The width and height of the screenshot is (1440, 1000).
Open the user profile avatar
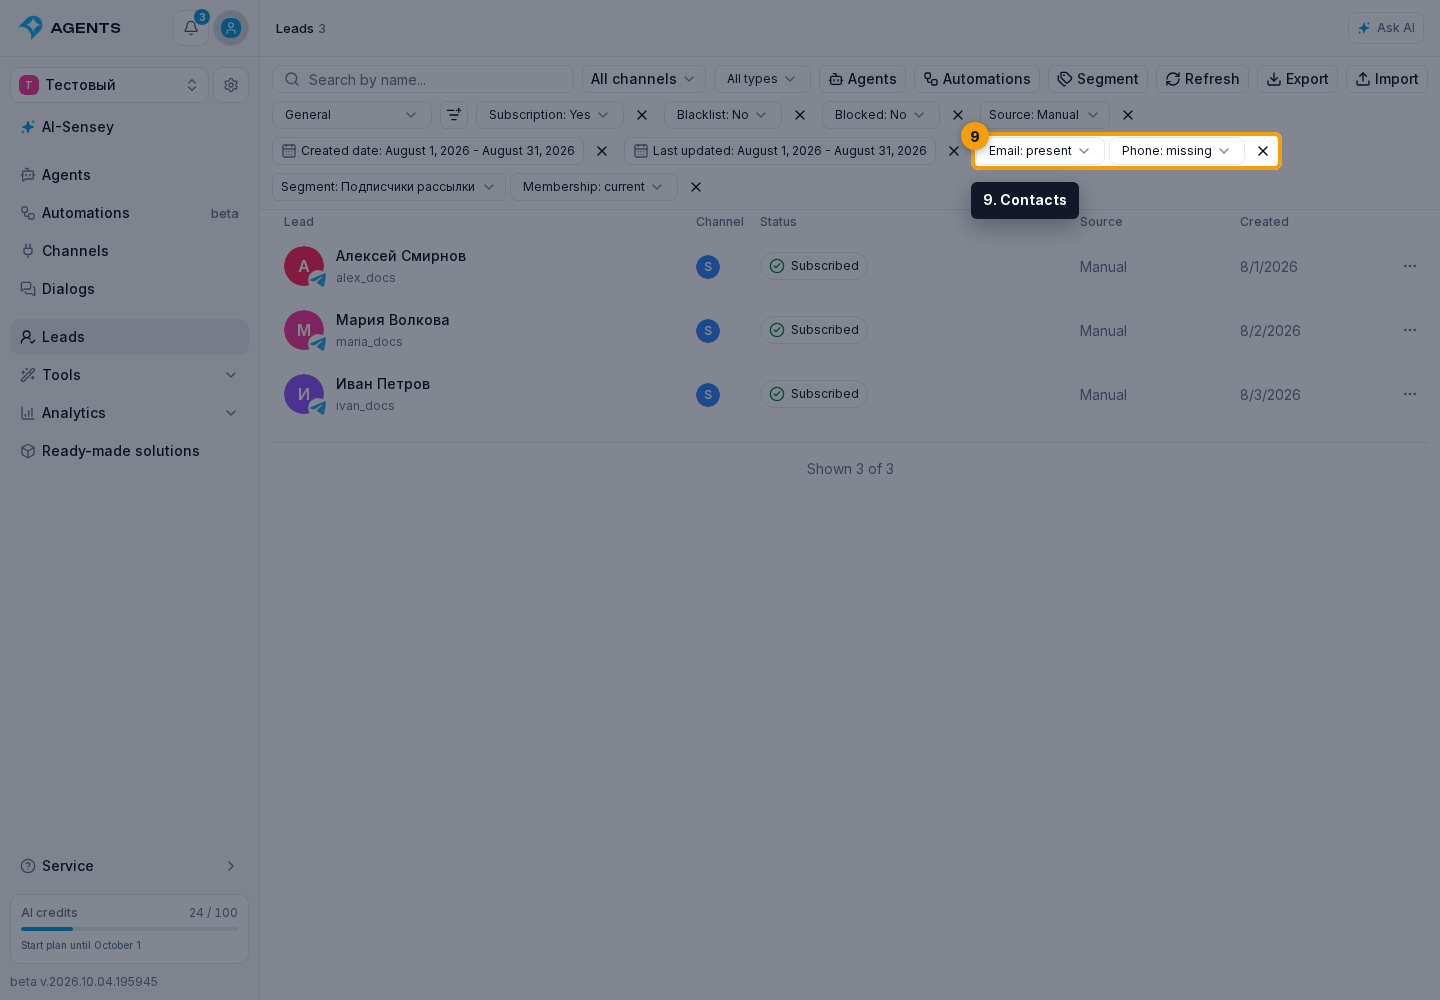pos(231,28)
